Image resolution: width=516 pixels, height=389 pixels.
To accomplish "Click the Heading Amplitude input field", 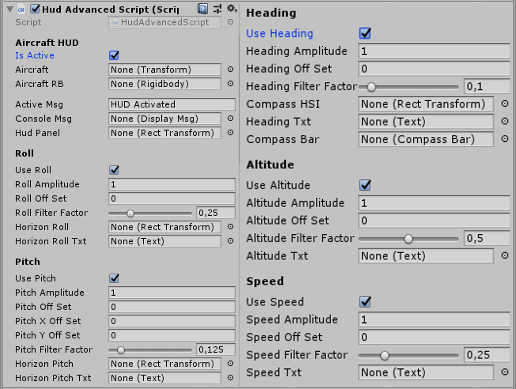I will pyautogui.click(x=434, y=51).
